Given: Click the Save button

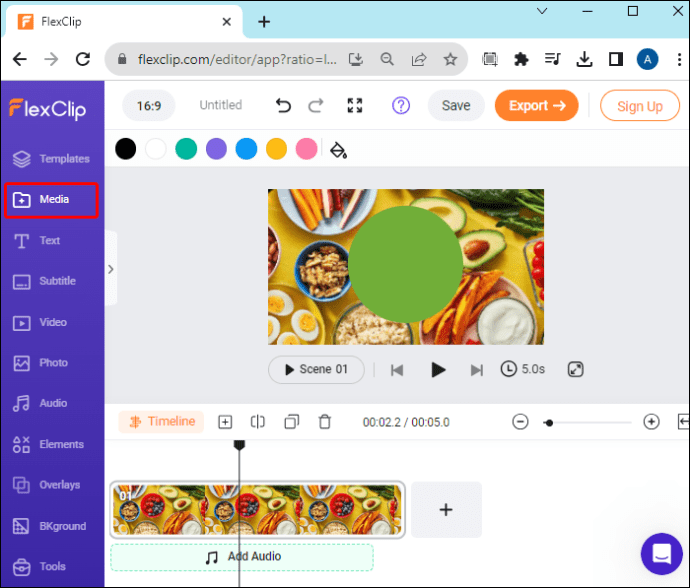Looking at the screenshot, I should click(x=456, y=106).
